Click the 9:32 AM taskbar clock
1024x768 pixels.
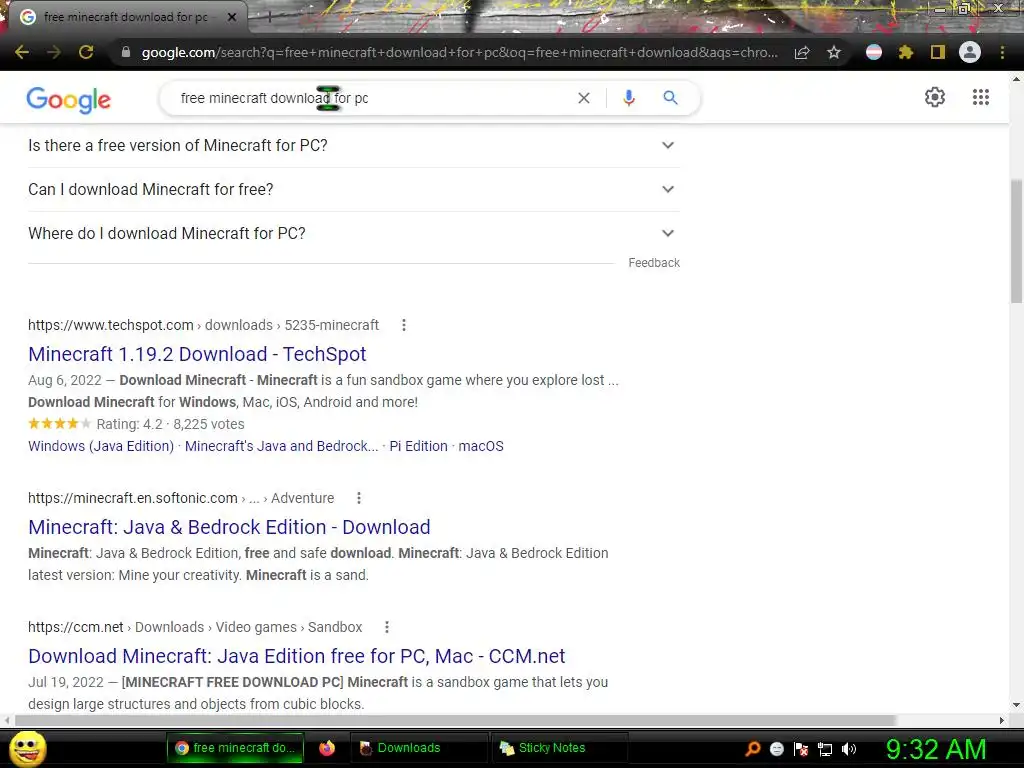[936, 749]
